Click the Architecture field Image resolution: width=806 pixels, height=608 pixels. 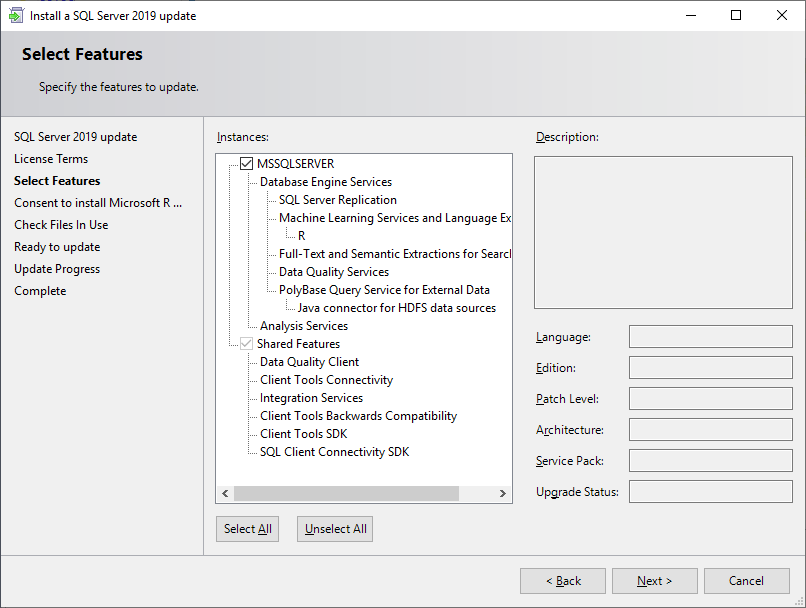pos(710,429)
